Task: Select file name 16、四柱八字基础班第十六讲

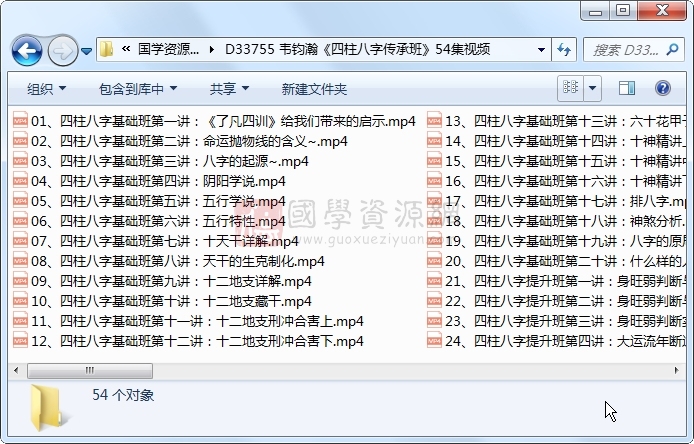Action: 565,181
